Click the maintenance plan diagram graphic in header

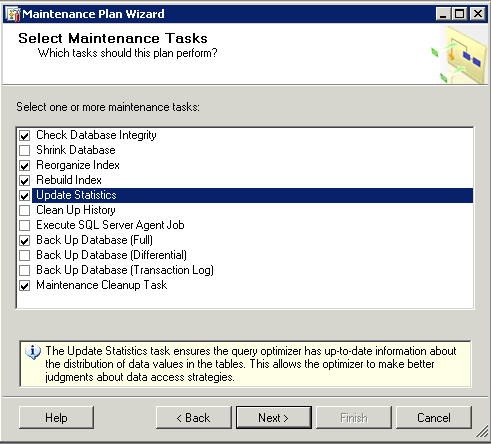point(459,55)
